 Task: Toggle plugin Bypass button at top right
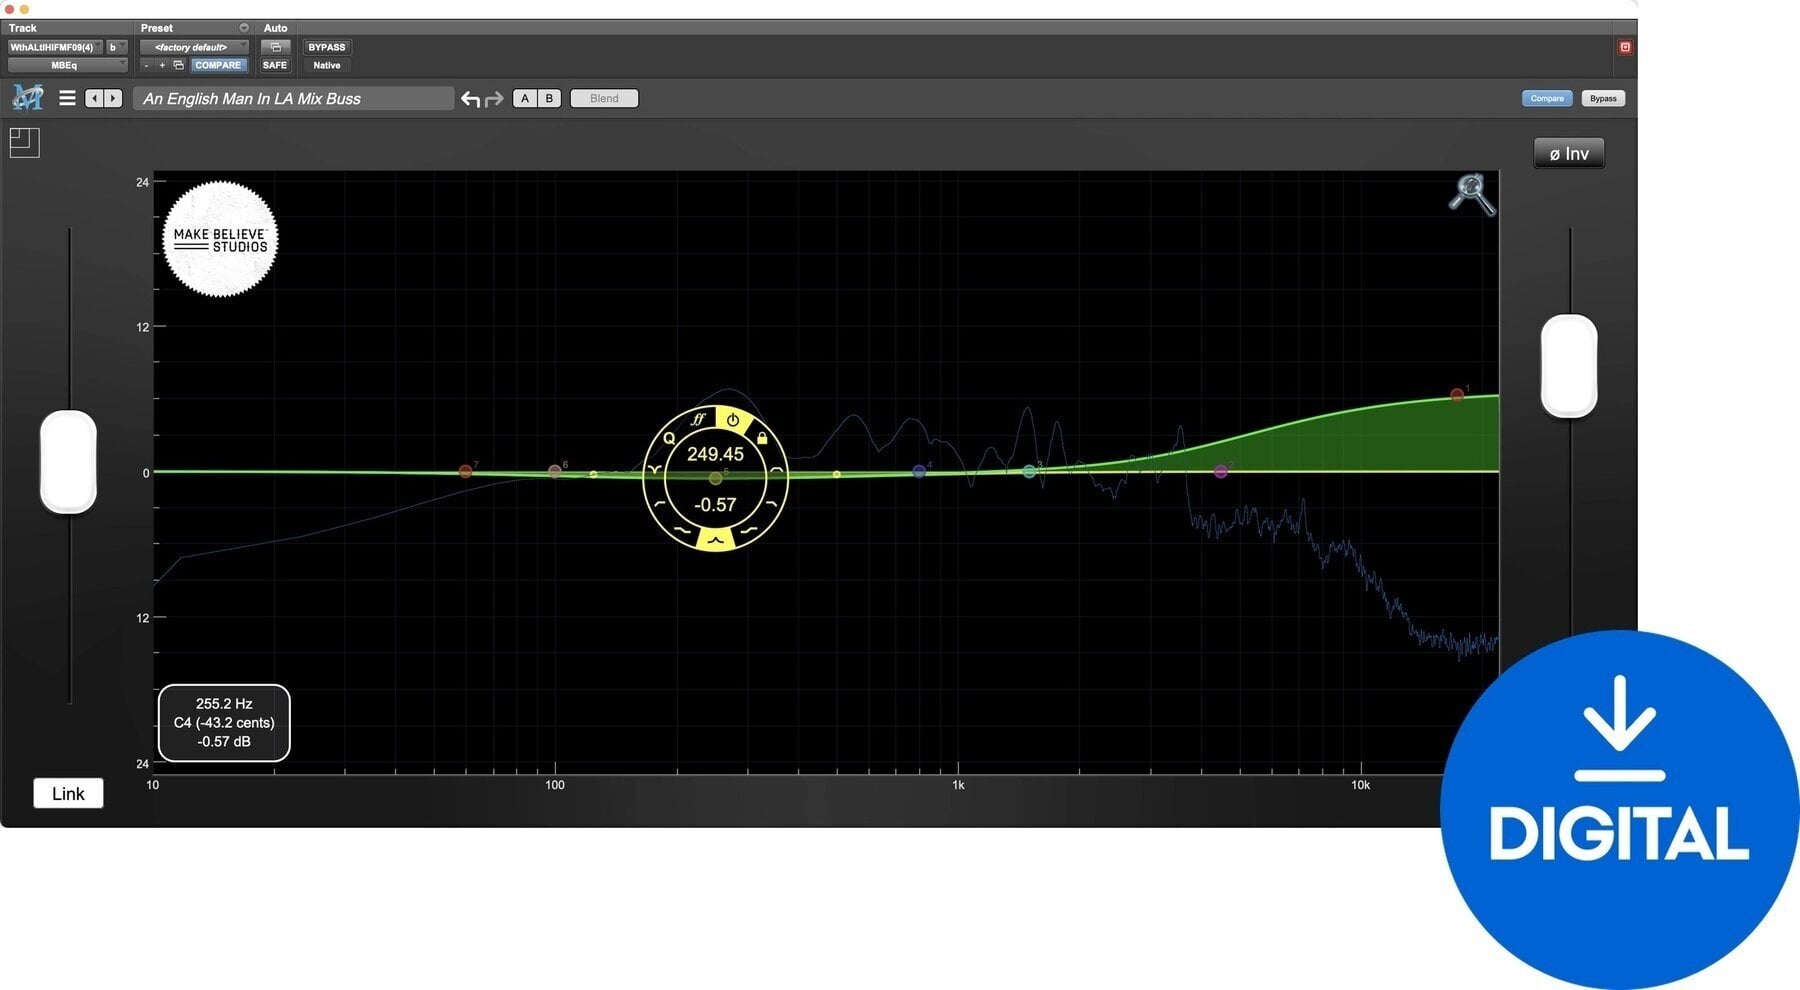click(1603, 98)
